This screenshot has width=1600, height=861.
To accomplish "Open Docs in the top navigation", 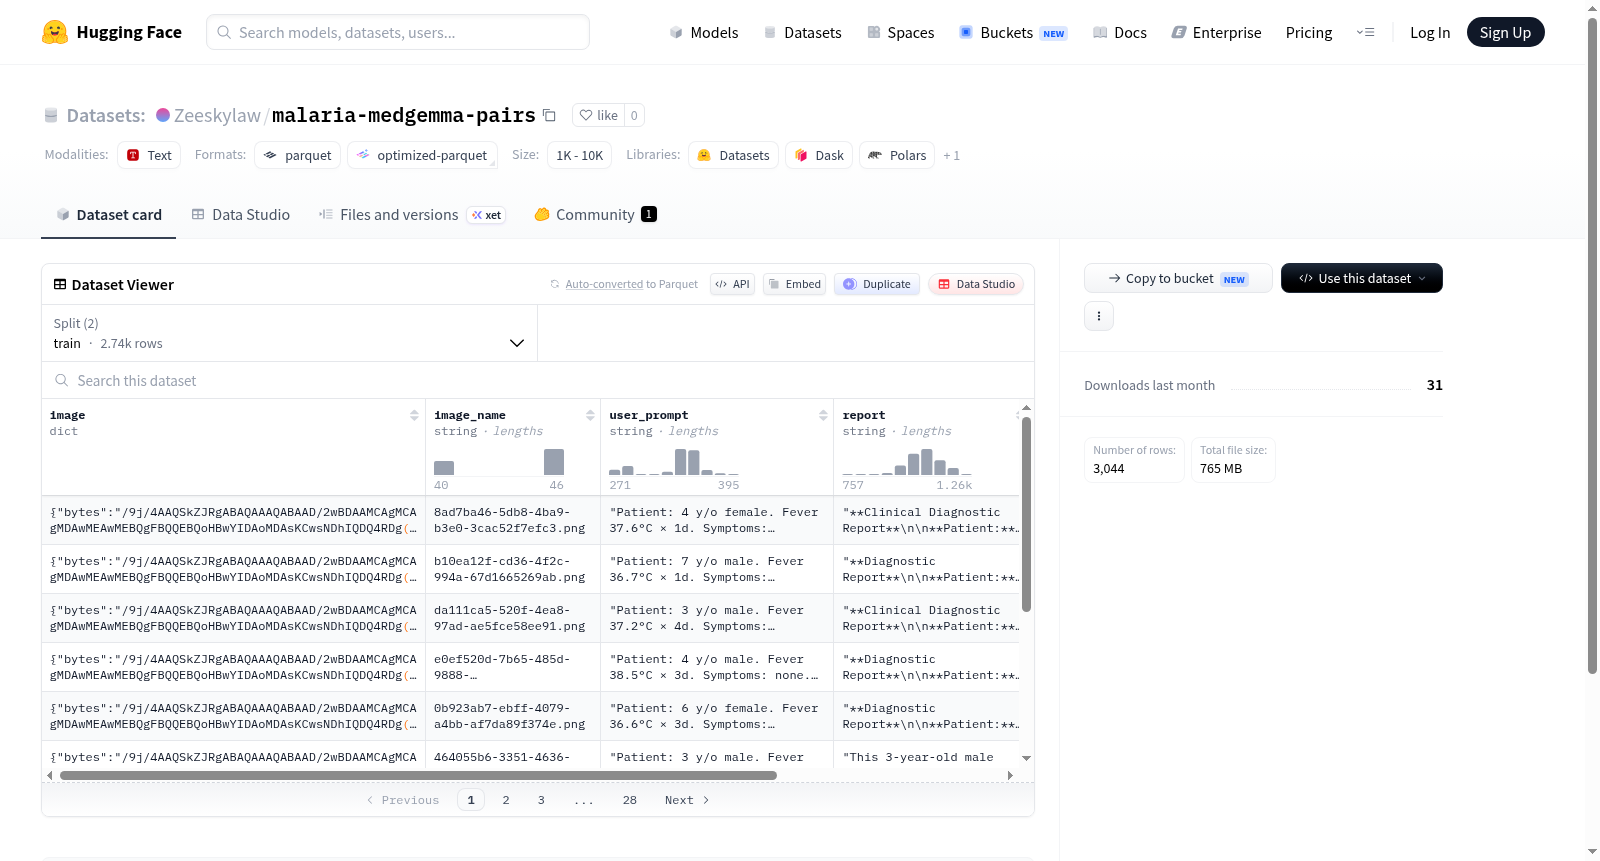I will [1120, 32].
